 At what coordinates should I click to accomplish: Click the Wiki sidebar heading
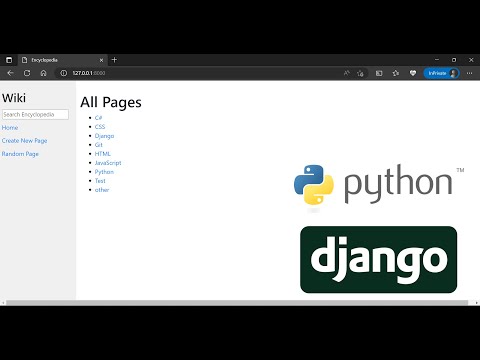pyautogui.click(x=14, y=98)
